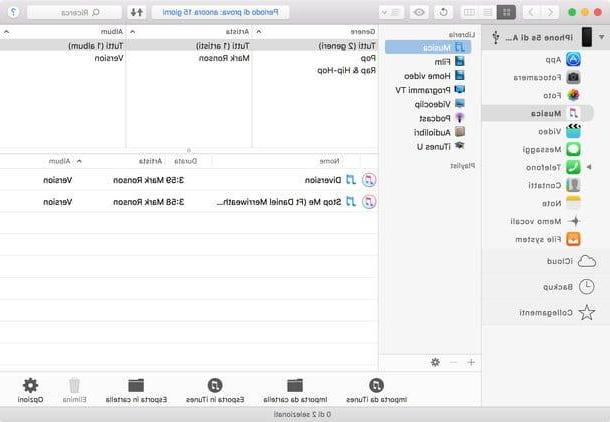Add a playlist with the plus icon
This screenshot has height=422, width=610.
click(x=471, y=362)
